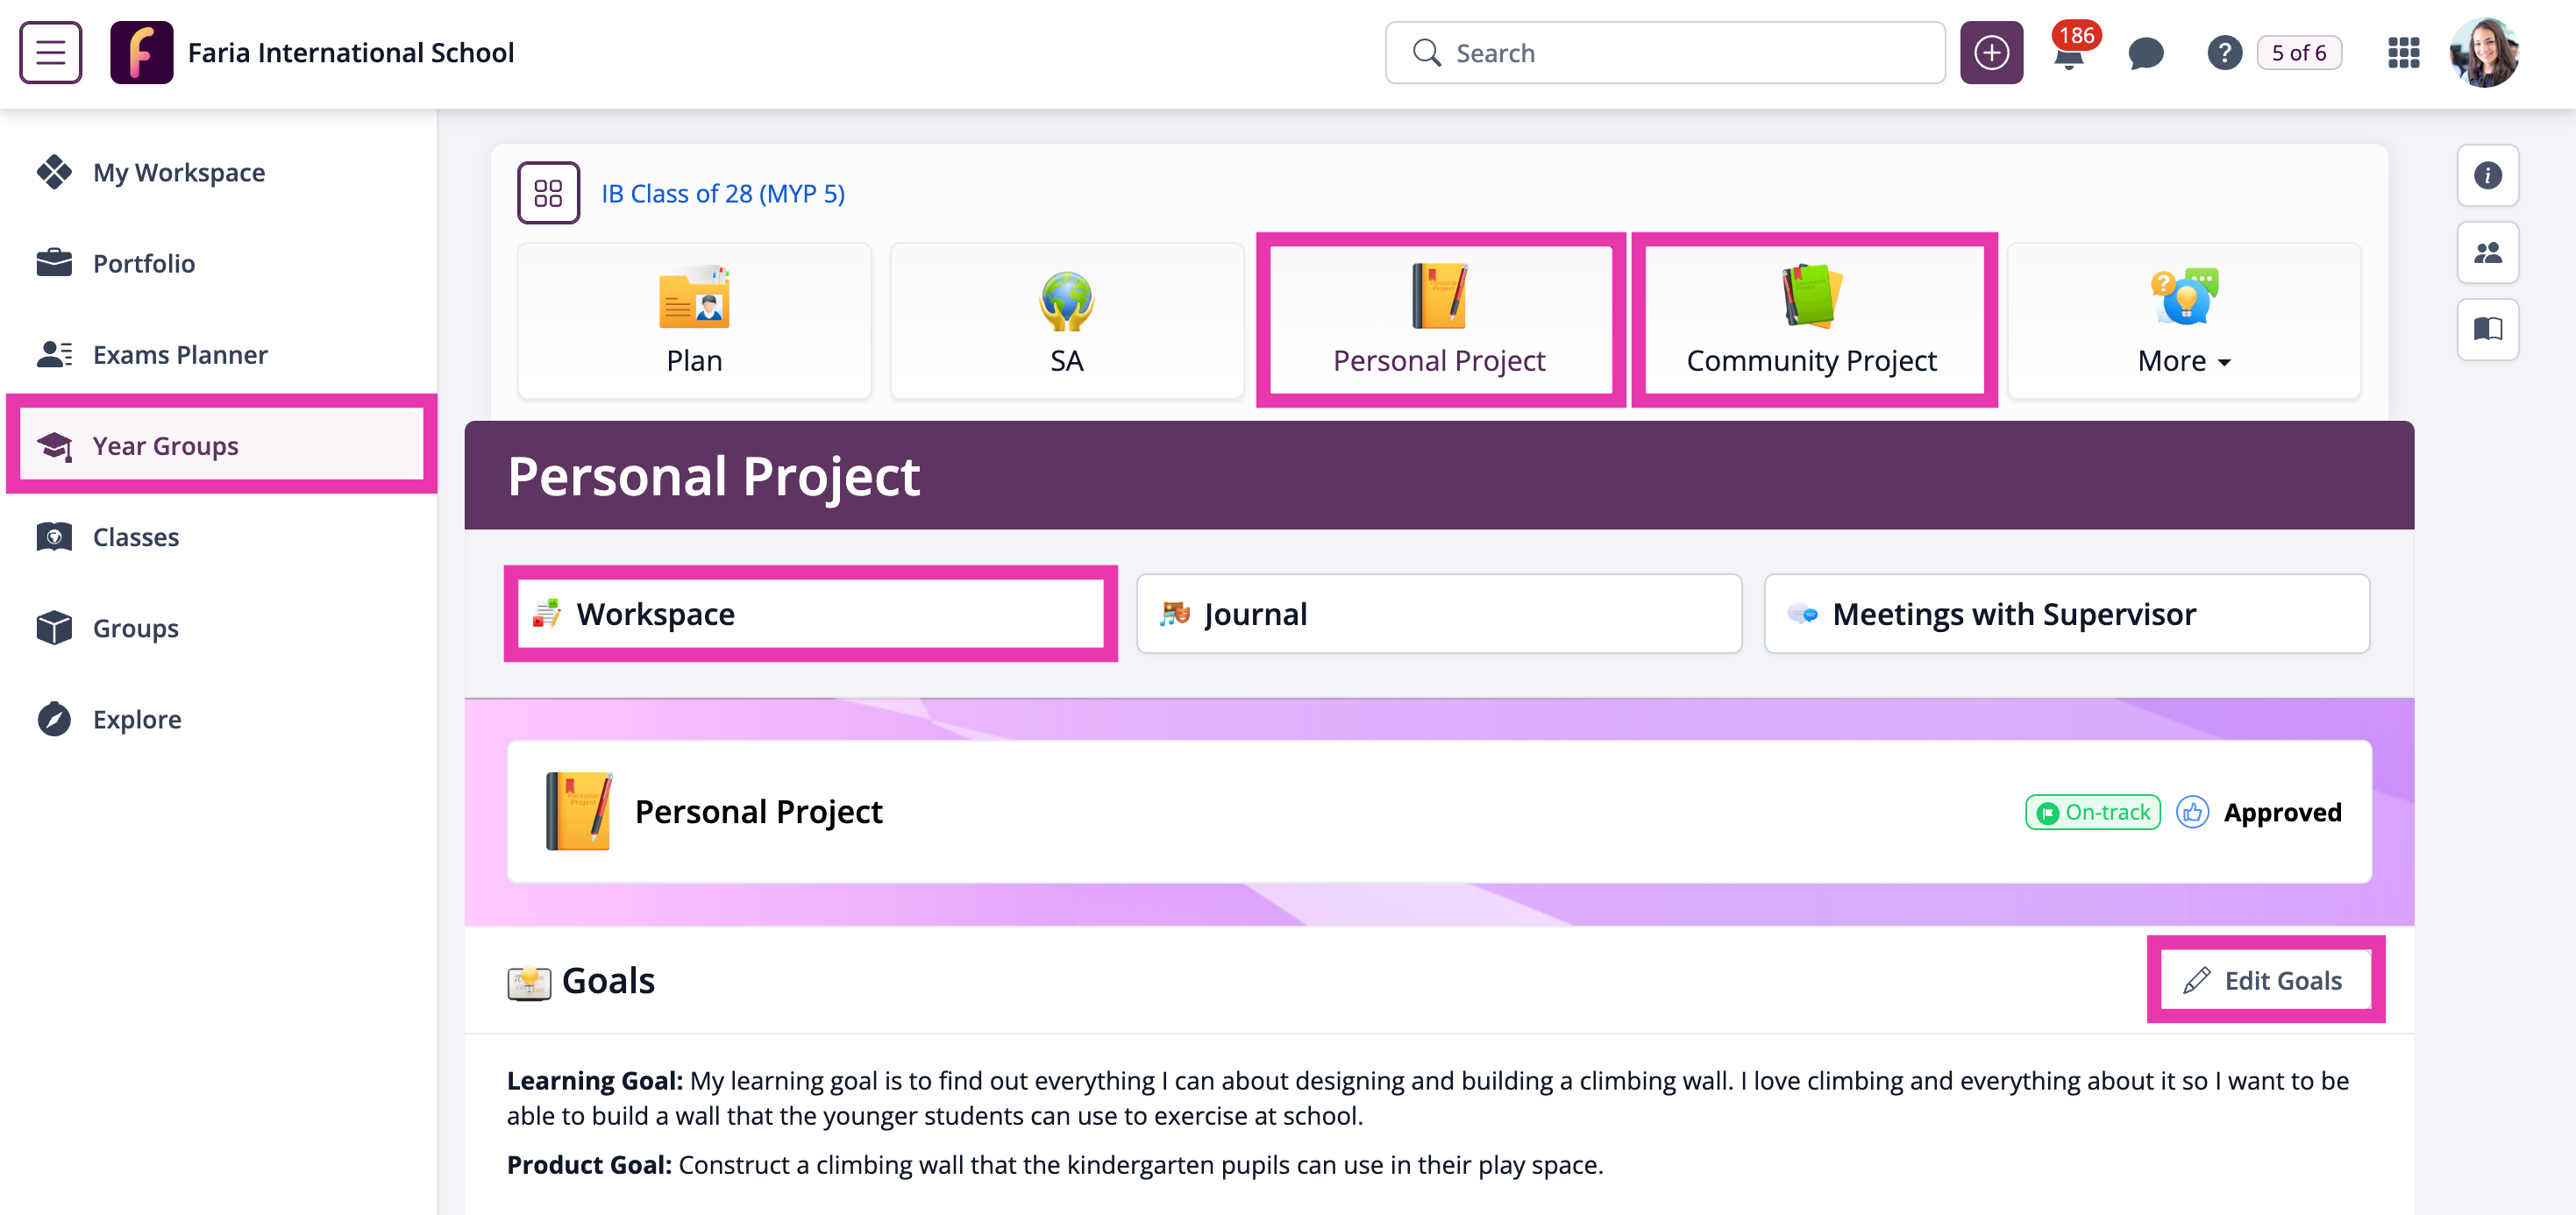Open the Workspace tab
Screen dimensions: 2576x1215
tap(811, 613)
